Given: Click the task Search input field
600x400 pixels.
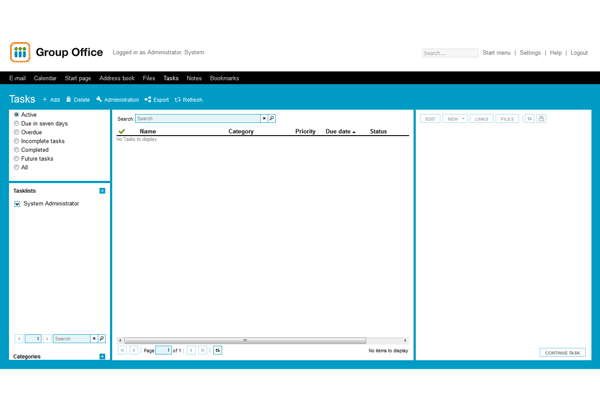Looking at the screenshot, I should (197, 119).
